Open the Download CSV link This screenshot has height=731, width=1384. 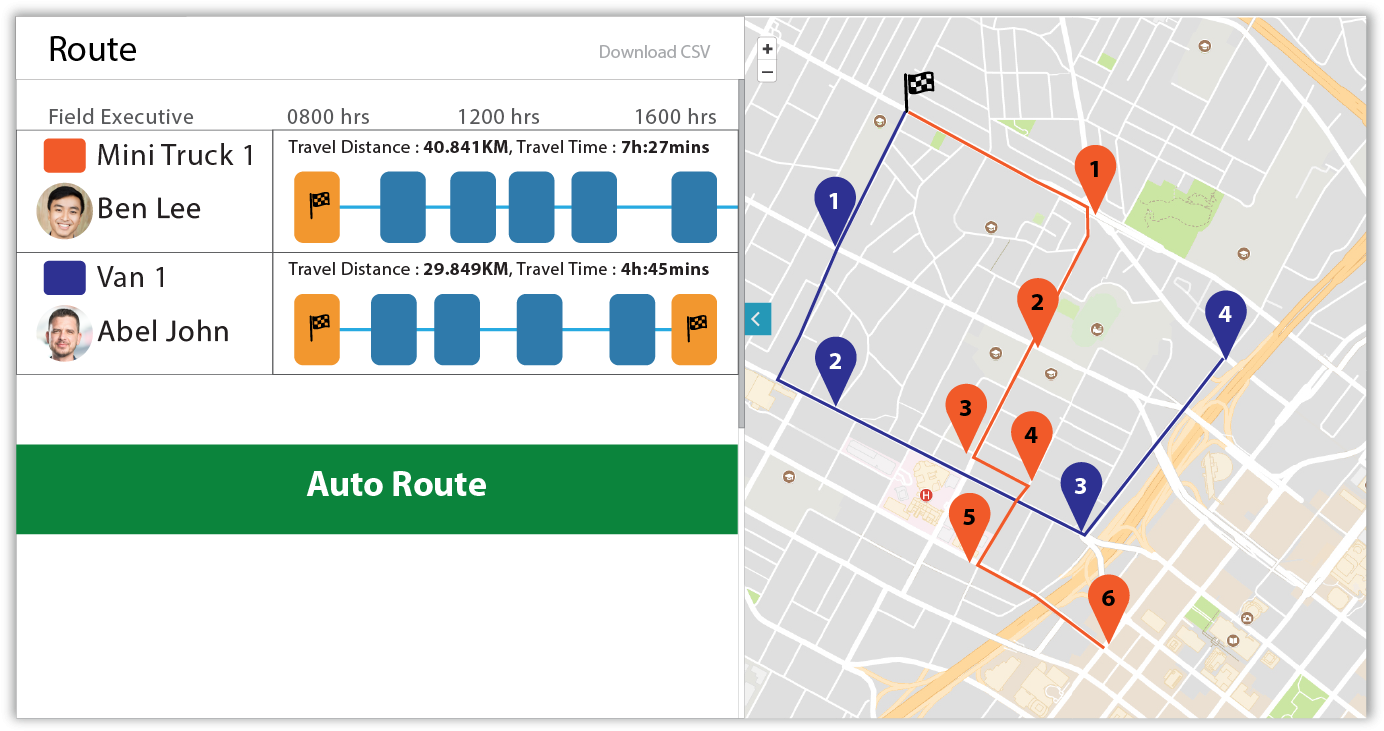click(653, 51)
